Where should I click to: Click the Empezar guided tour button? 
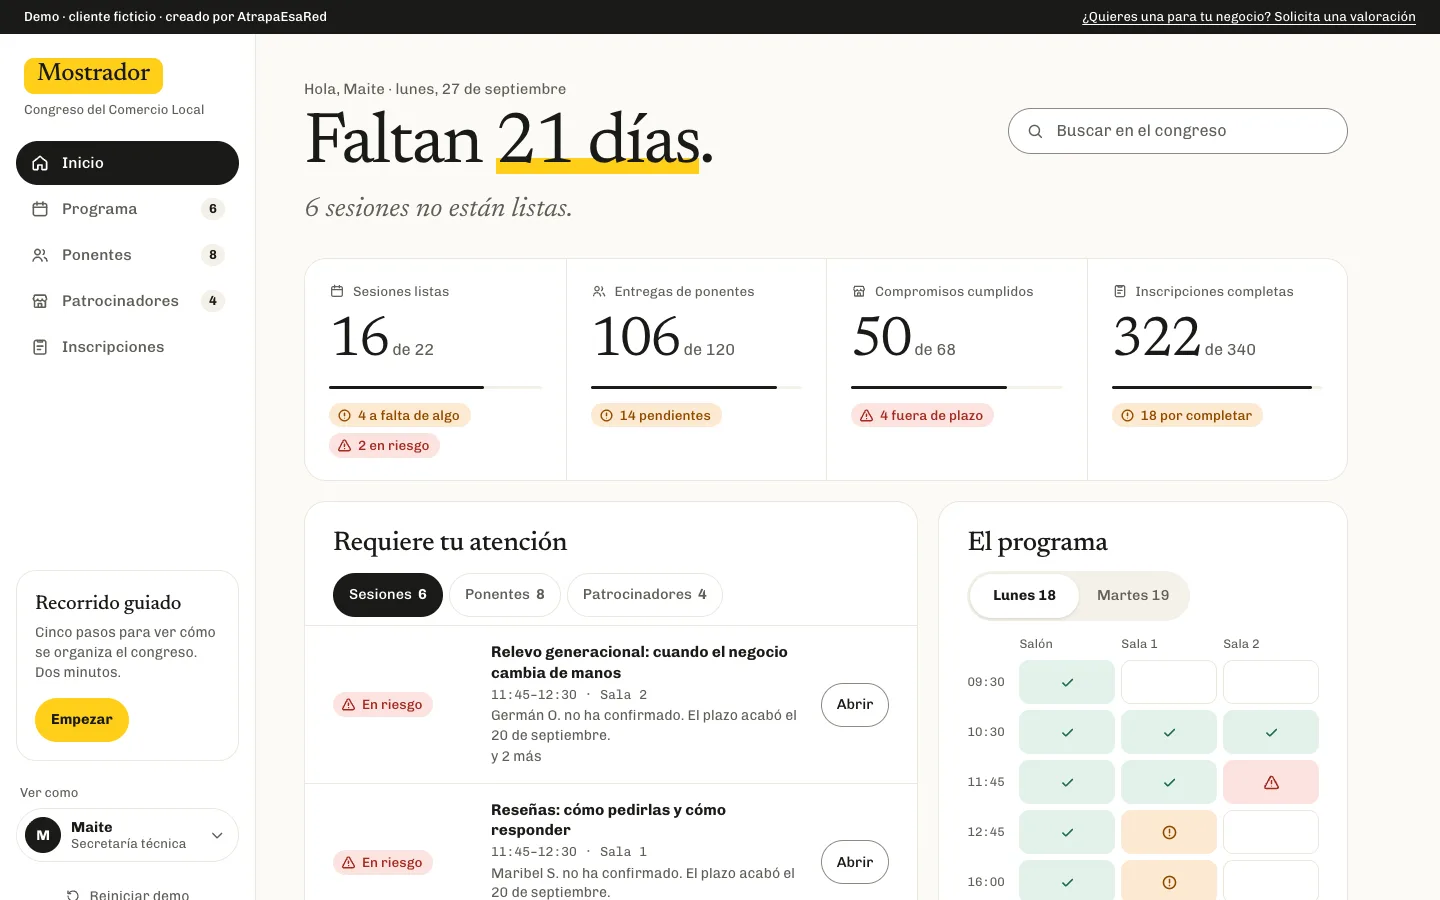coord(82,720)
